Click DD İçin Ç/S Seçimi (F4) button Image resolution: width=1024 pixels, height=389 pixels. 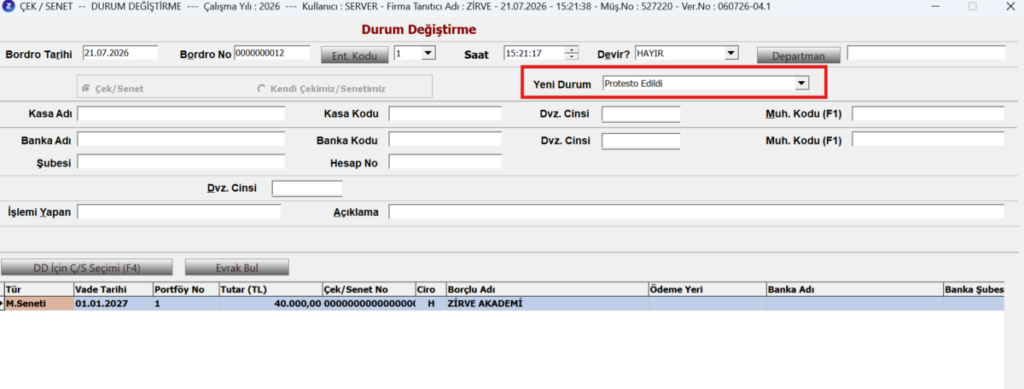coord(87,267)
